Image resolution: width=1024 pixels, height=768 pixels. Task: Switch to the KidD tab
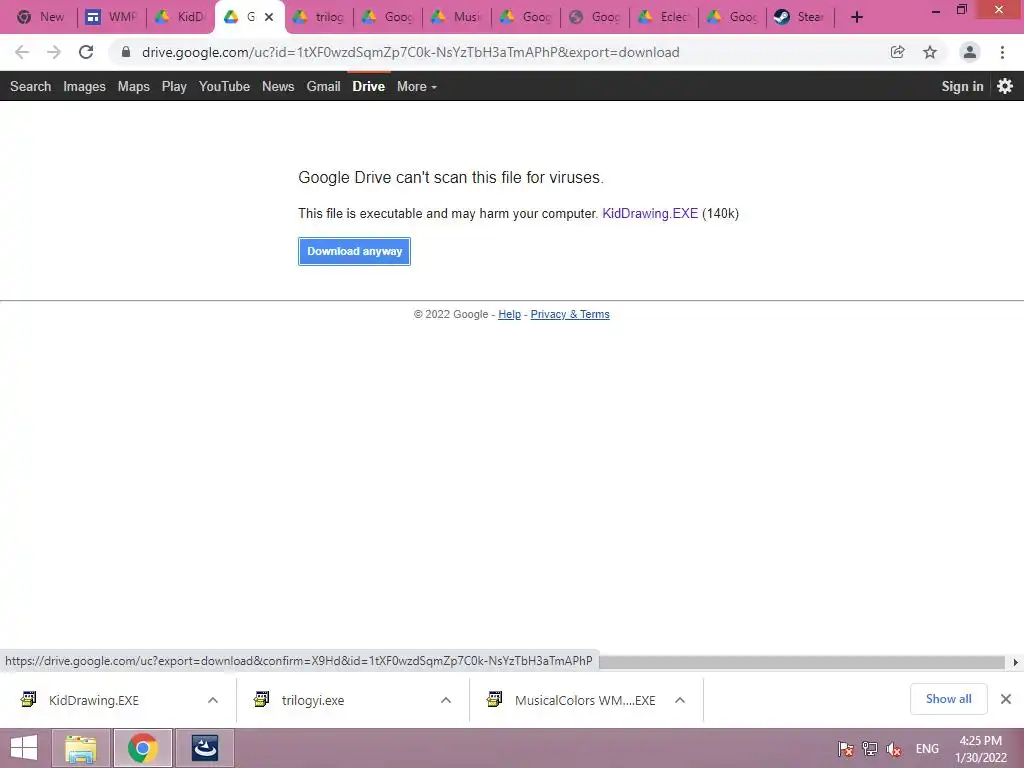180,17
